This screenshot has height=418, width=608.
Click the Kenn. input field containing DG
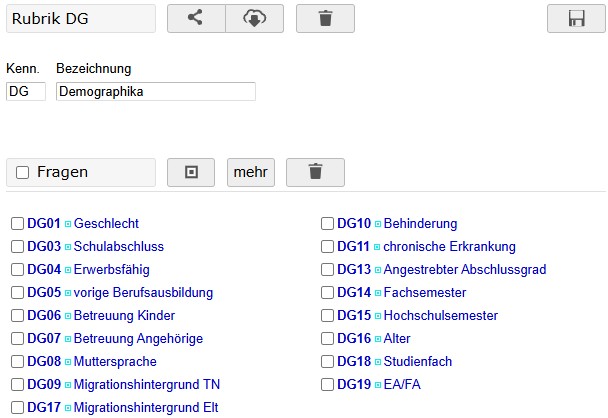(x=25, y=92)
